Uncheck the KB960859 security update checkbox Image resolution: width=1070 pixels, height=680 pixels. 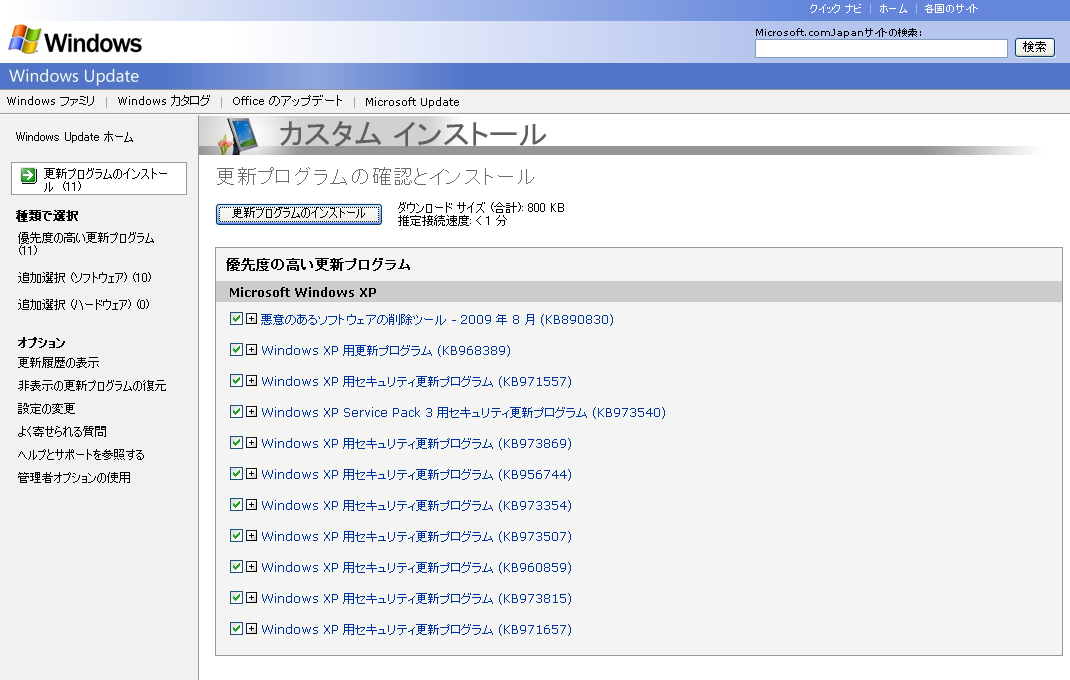[x=236, y=566]
